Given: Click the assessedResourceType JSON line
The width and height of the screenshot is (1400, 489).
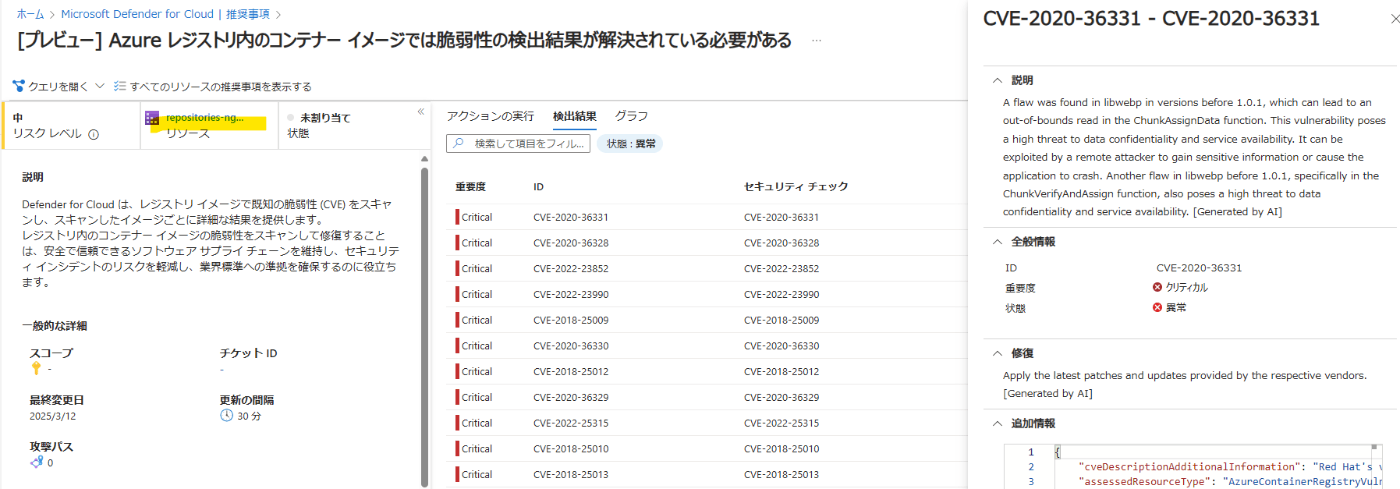Looking at the screenshot, I should click(1232, 481).
